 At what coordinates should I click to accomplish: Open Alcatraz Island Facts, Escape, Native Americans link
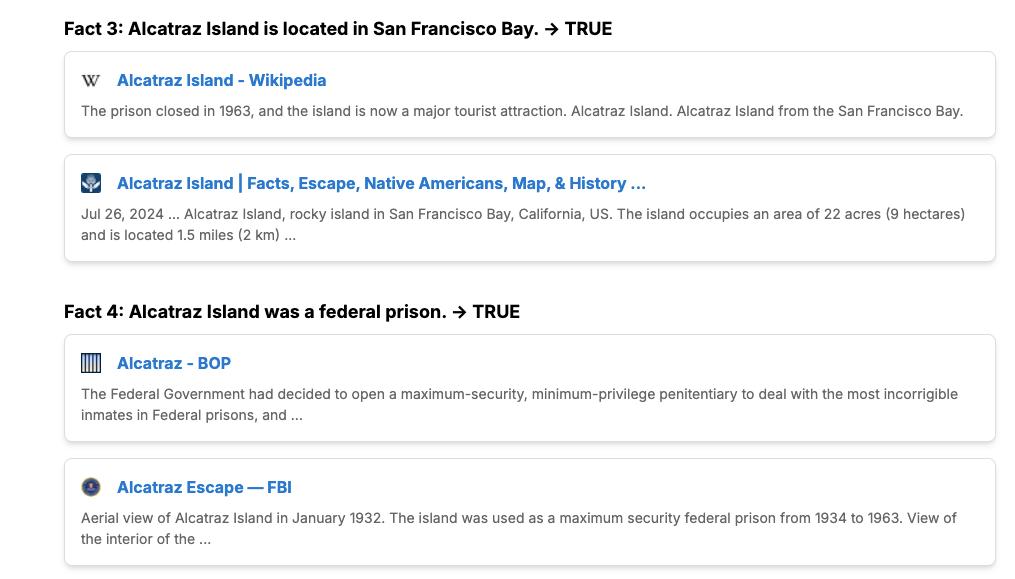point(381,183)
